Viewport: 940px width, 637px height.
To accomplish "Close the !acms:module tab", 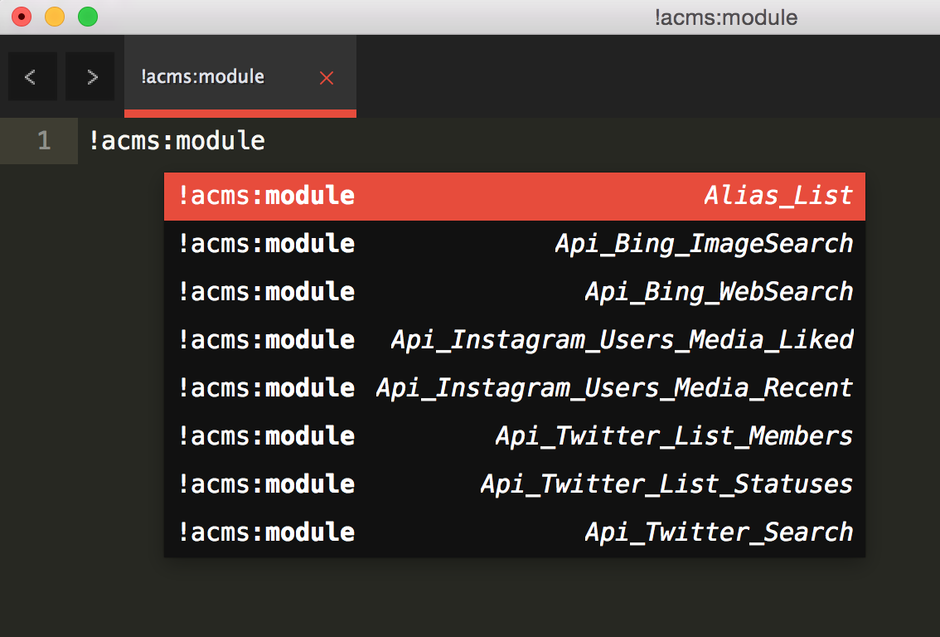I will (326, 78).
